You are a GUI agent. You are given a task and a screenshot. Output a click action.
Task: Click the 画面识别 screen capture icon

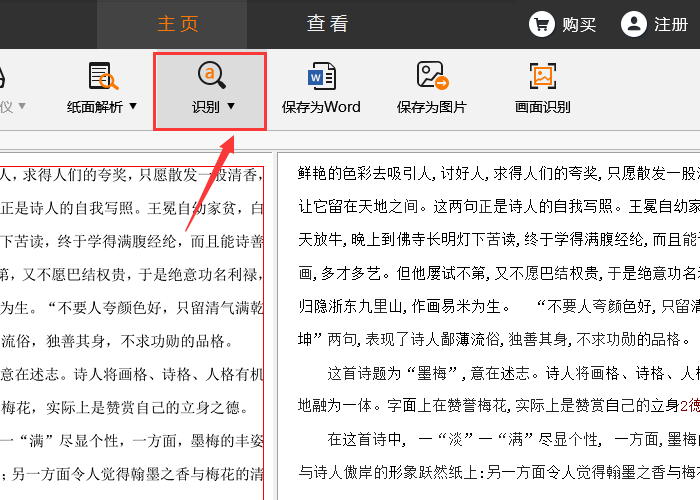click(x=542, y=76)
